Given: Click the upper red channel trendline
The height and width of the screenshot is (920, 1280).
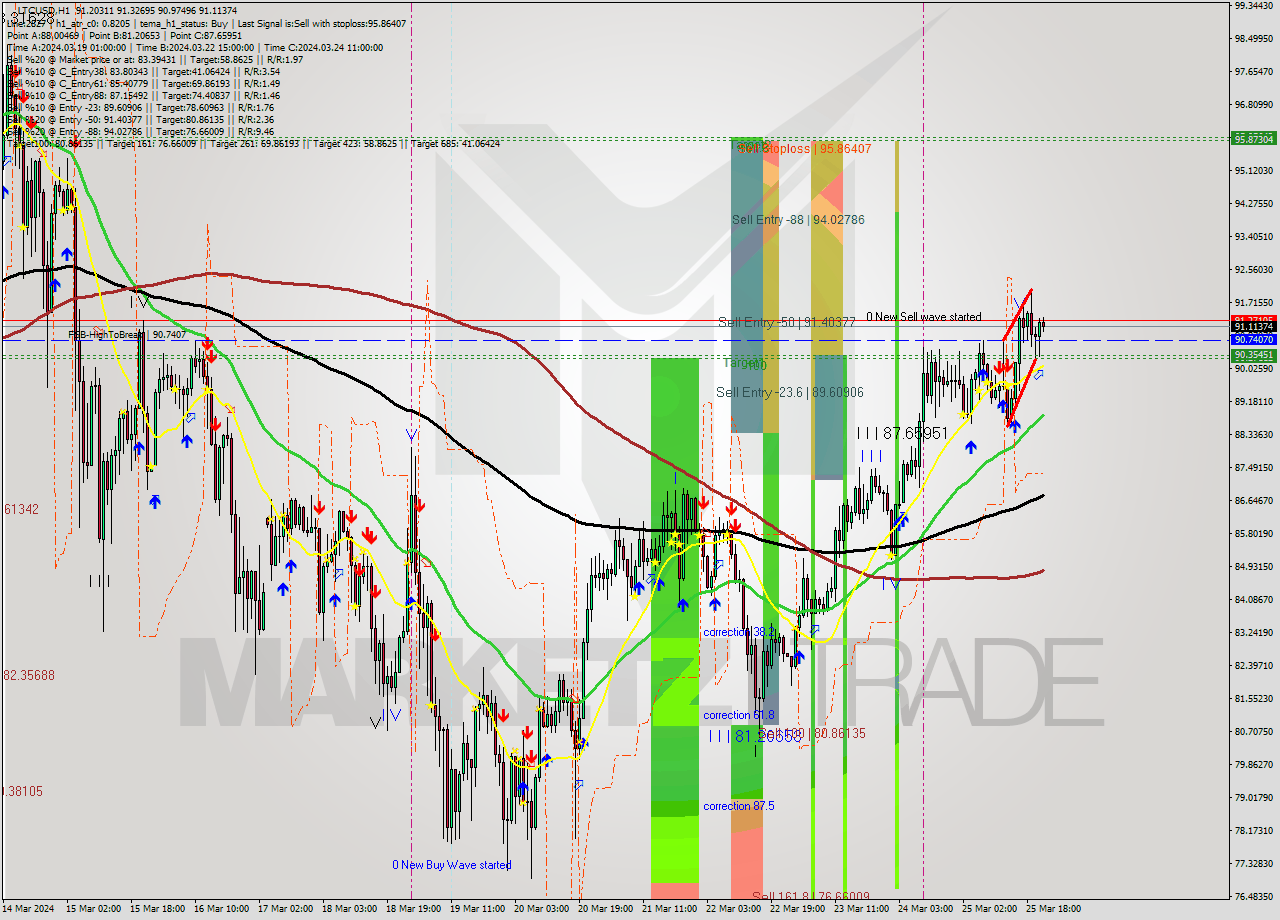Looking at the screenshot, I should (1017, 316).
